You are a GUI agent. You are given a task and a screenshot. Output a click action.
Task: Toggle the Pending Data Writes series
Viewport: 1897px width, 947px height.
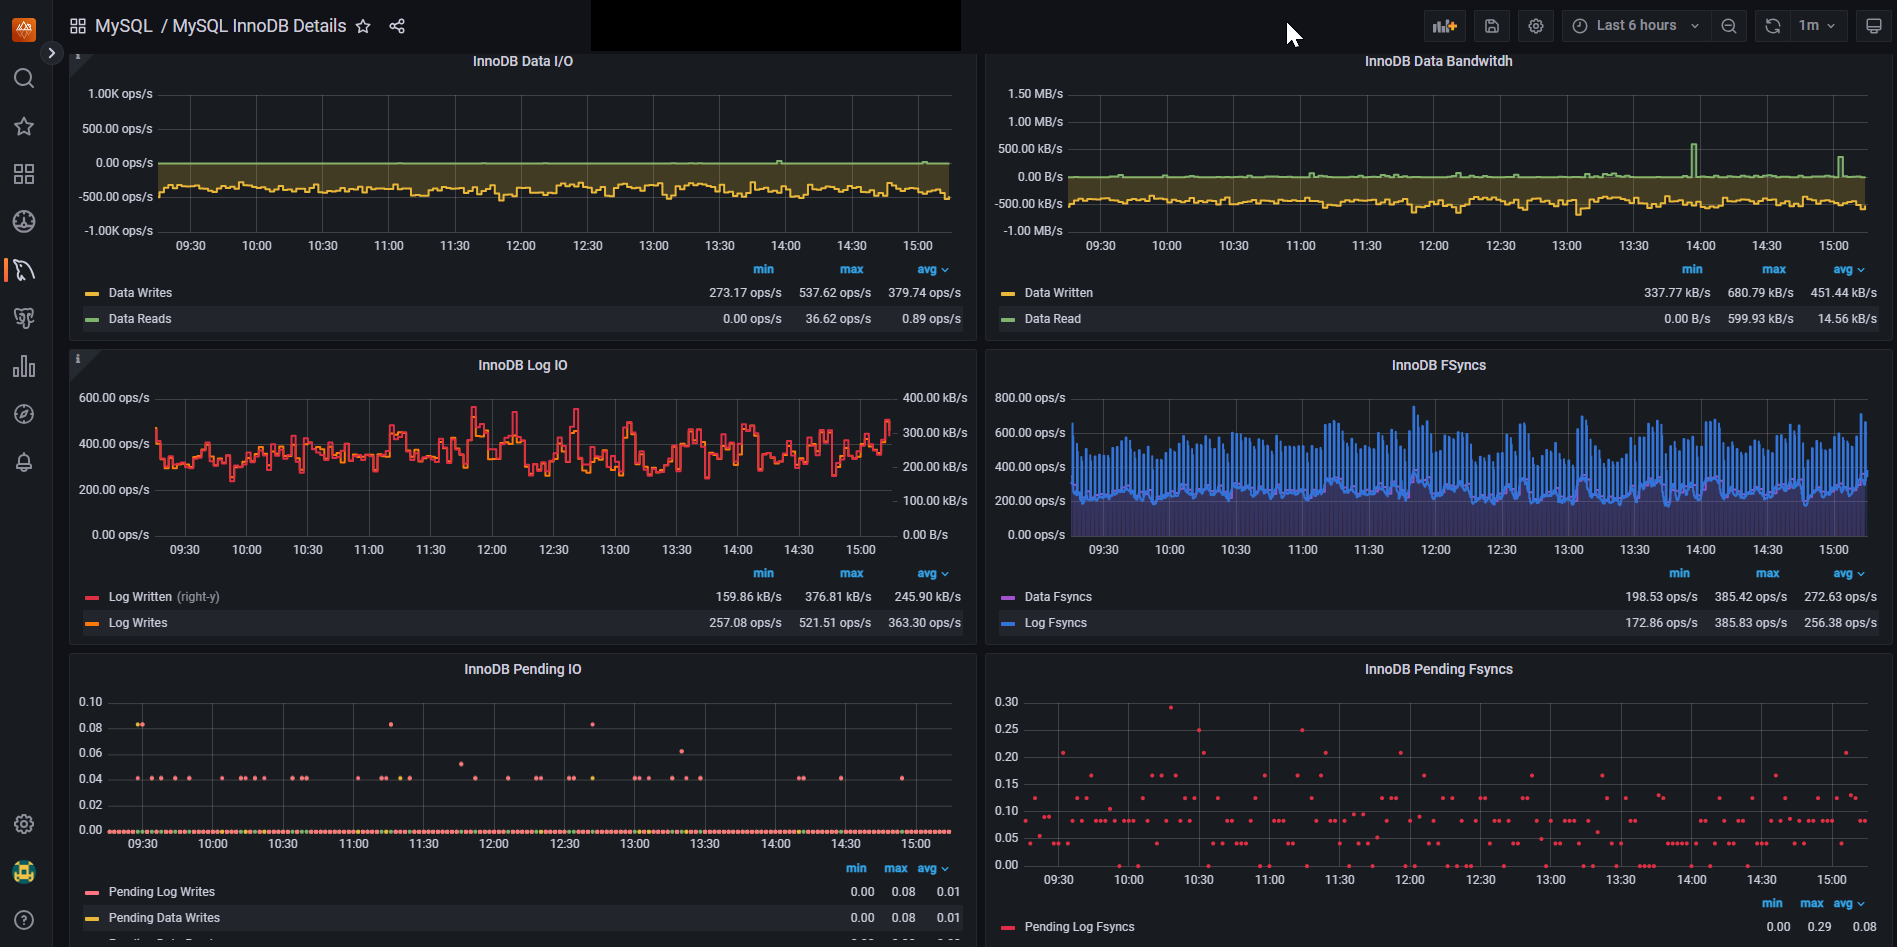164,918
